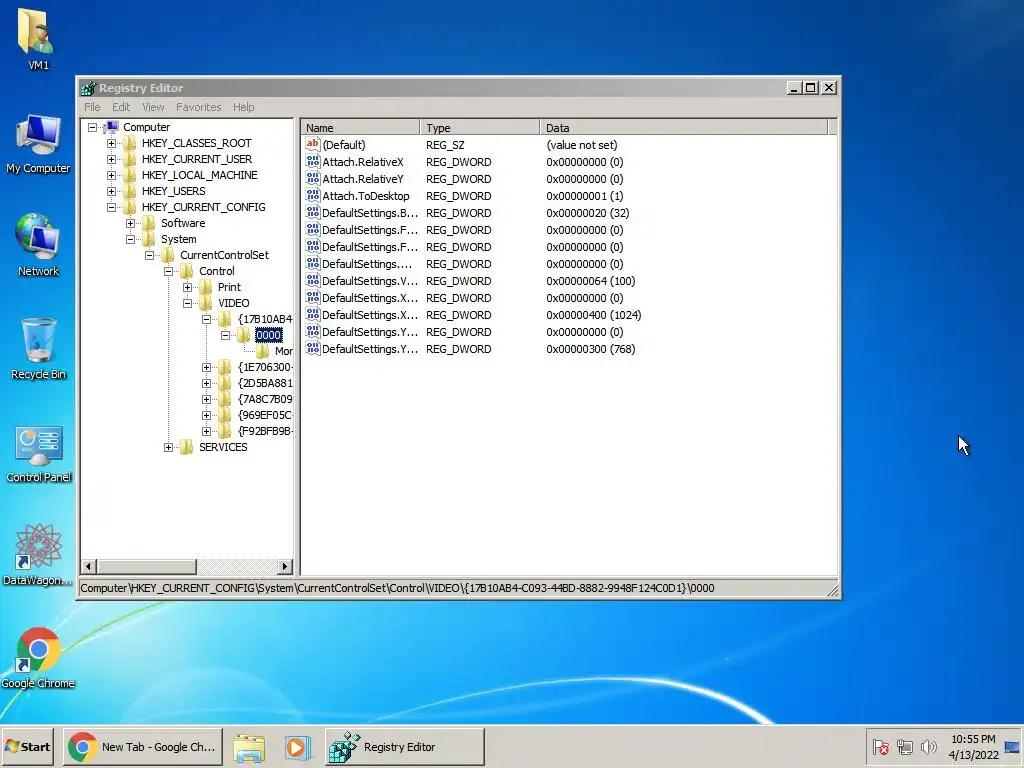Click the Attach.ToDesktop DWORD icon
The height and width of the screenshot is (768, 1024).
pos(313,195)
